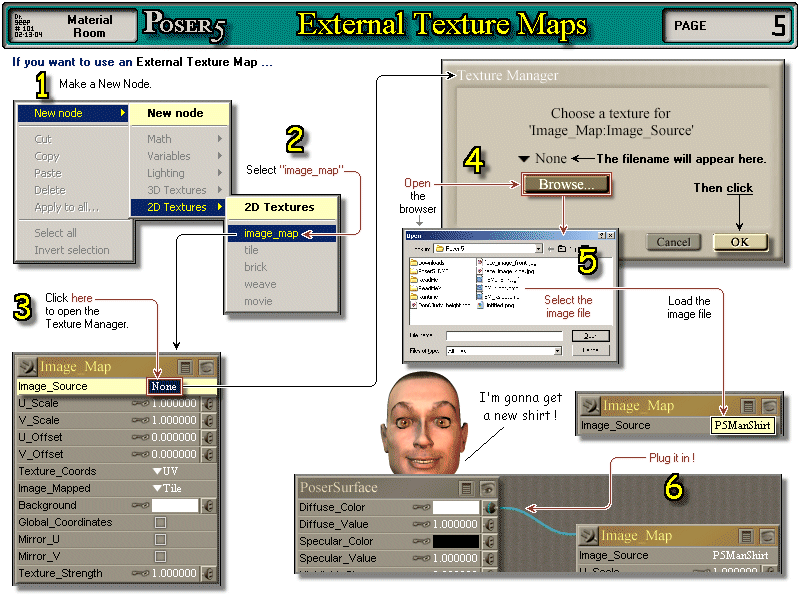Open Background white color swatch
This screenshot has width=800, height=600.
click(174, 506)
